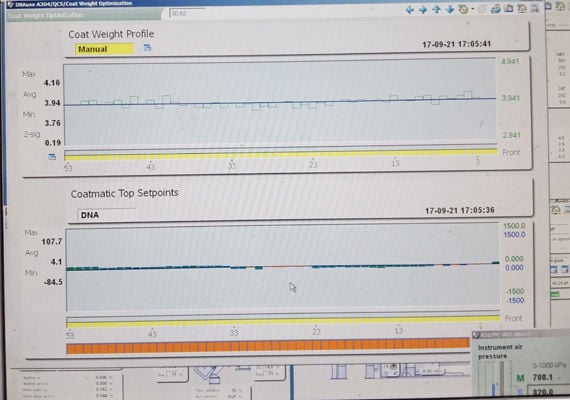Click the green M mode indicator

pos(520,378)
